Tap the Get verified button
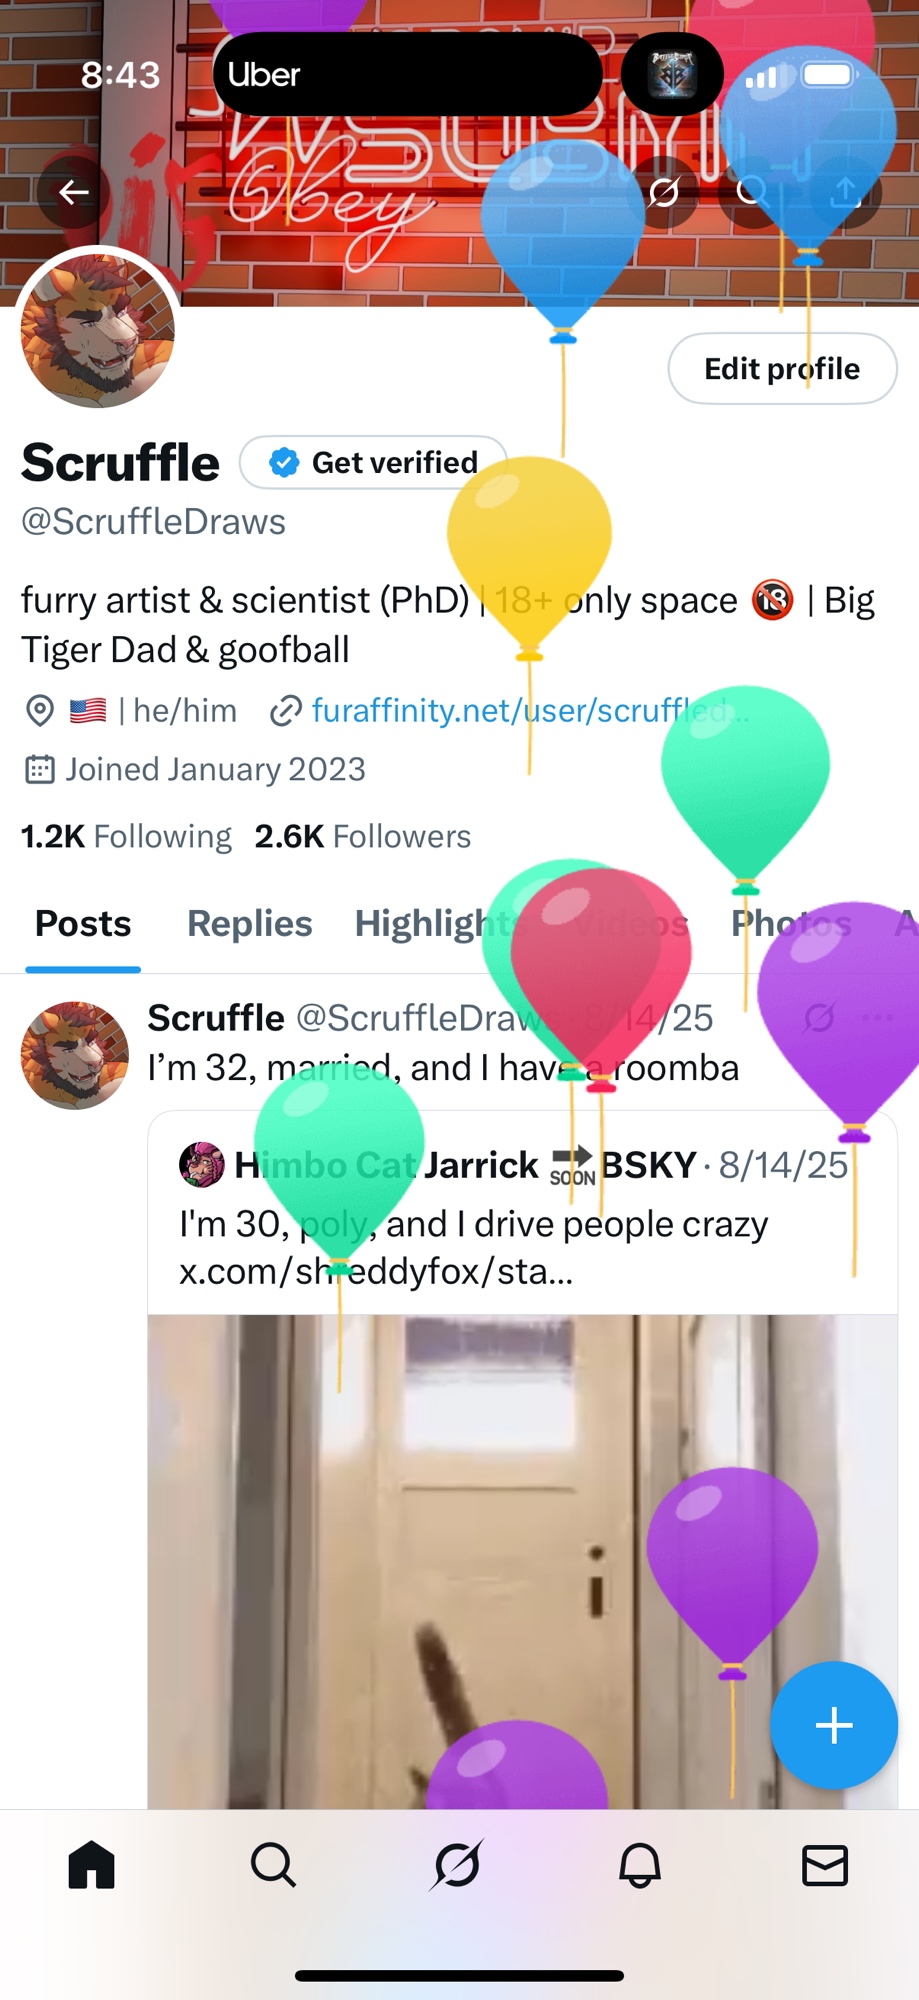The width and height of the screenshot is (919, 2000). pyautogui.click(x=373, y=462)
